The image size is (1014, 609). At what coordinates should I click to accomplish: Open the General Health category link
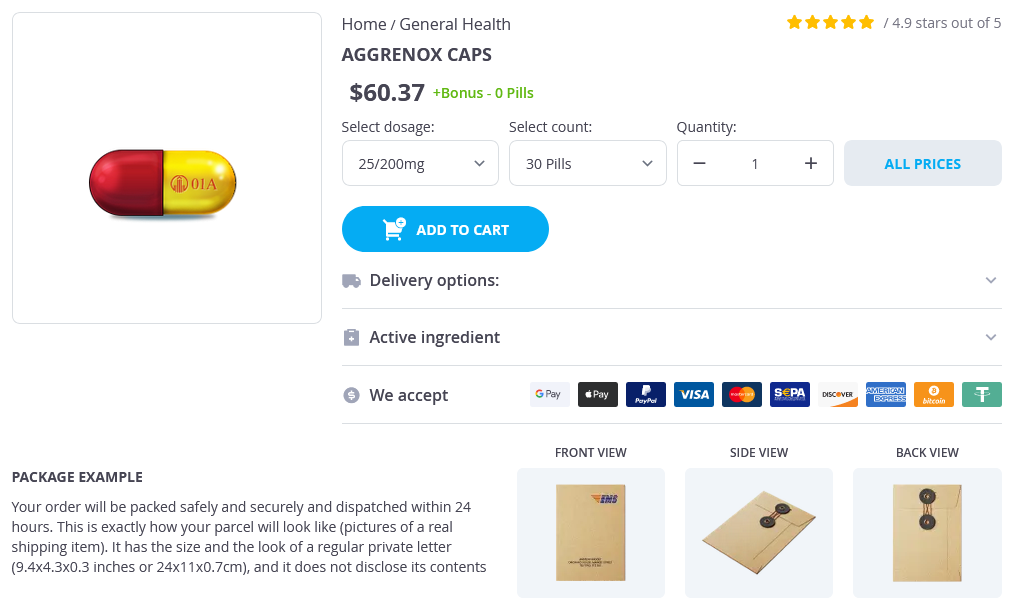[x=455, y=24]
